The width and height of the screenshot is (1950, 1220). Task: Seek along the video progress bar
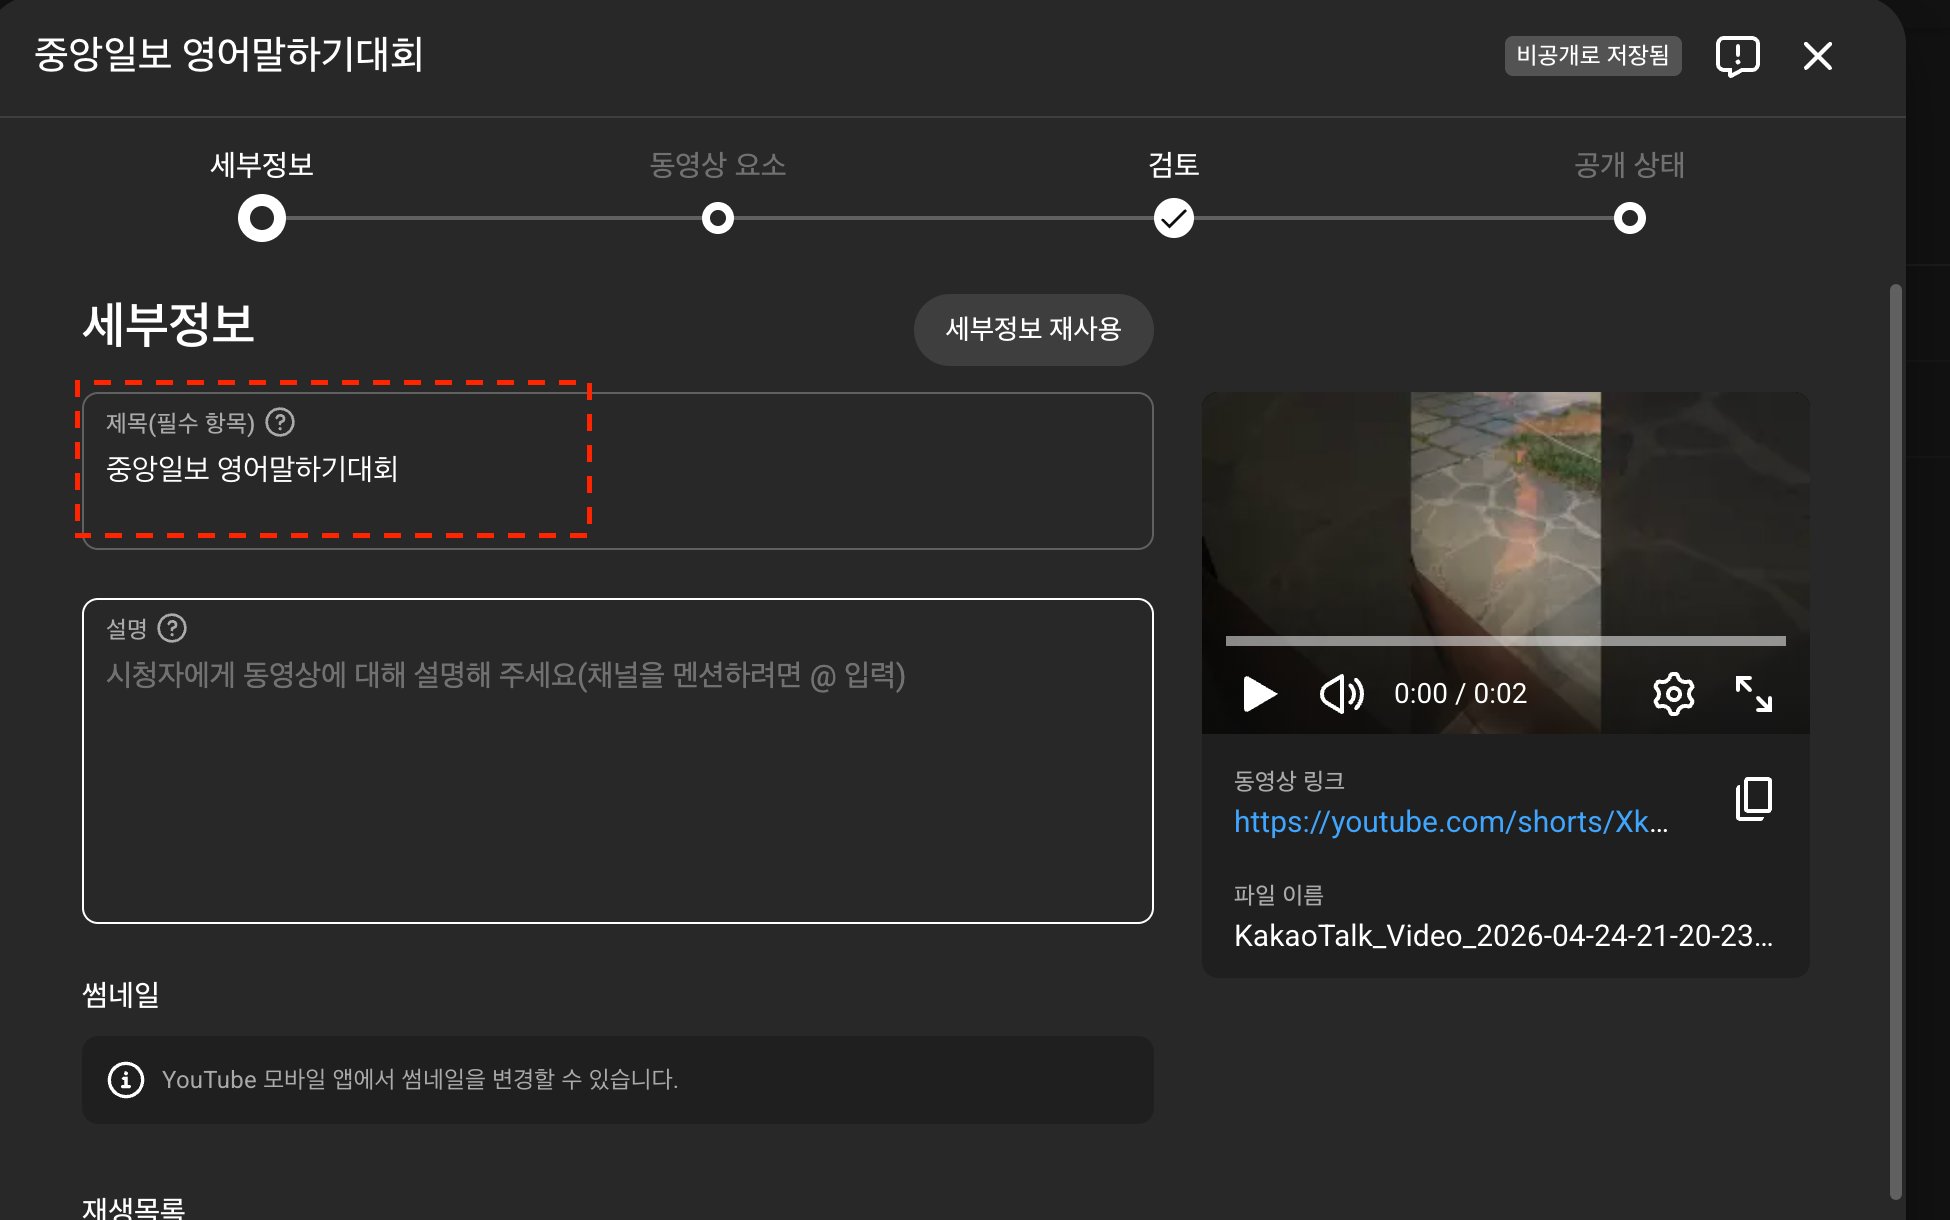click(x=1505, y=640)
